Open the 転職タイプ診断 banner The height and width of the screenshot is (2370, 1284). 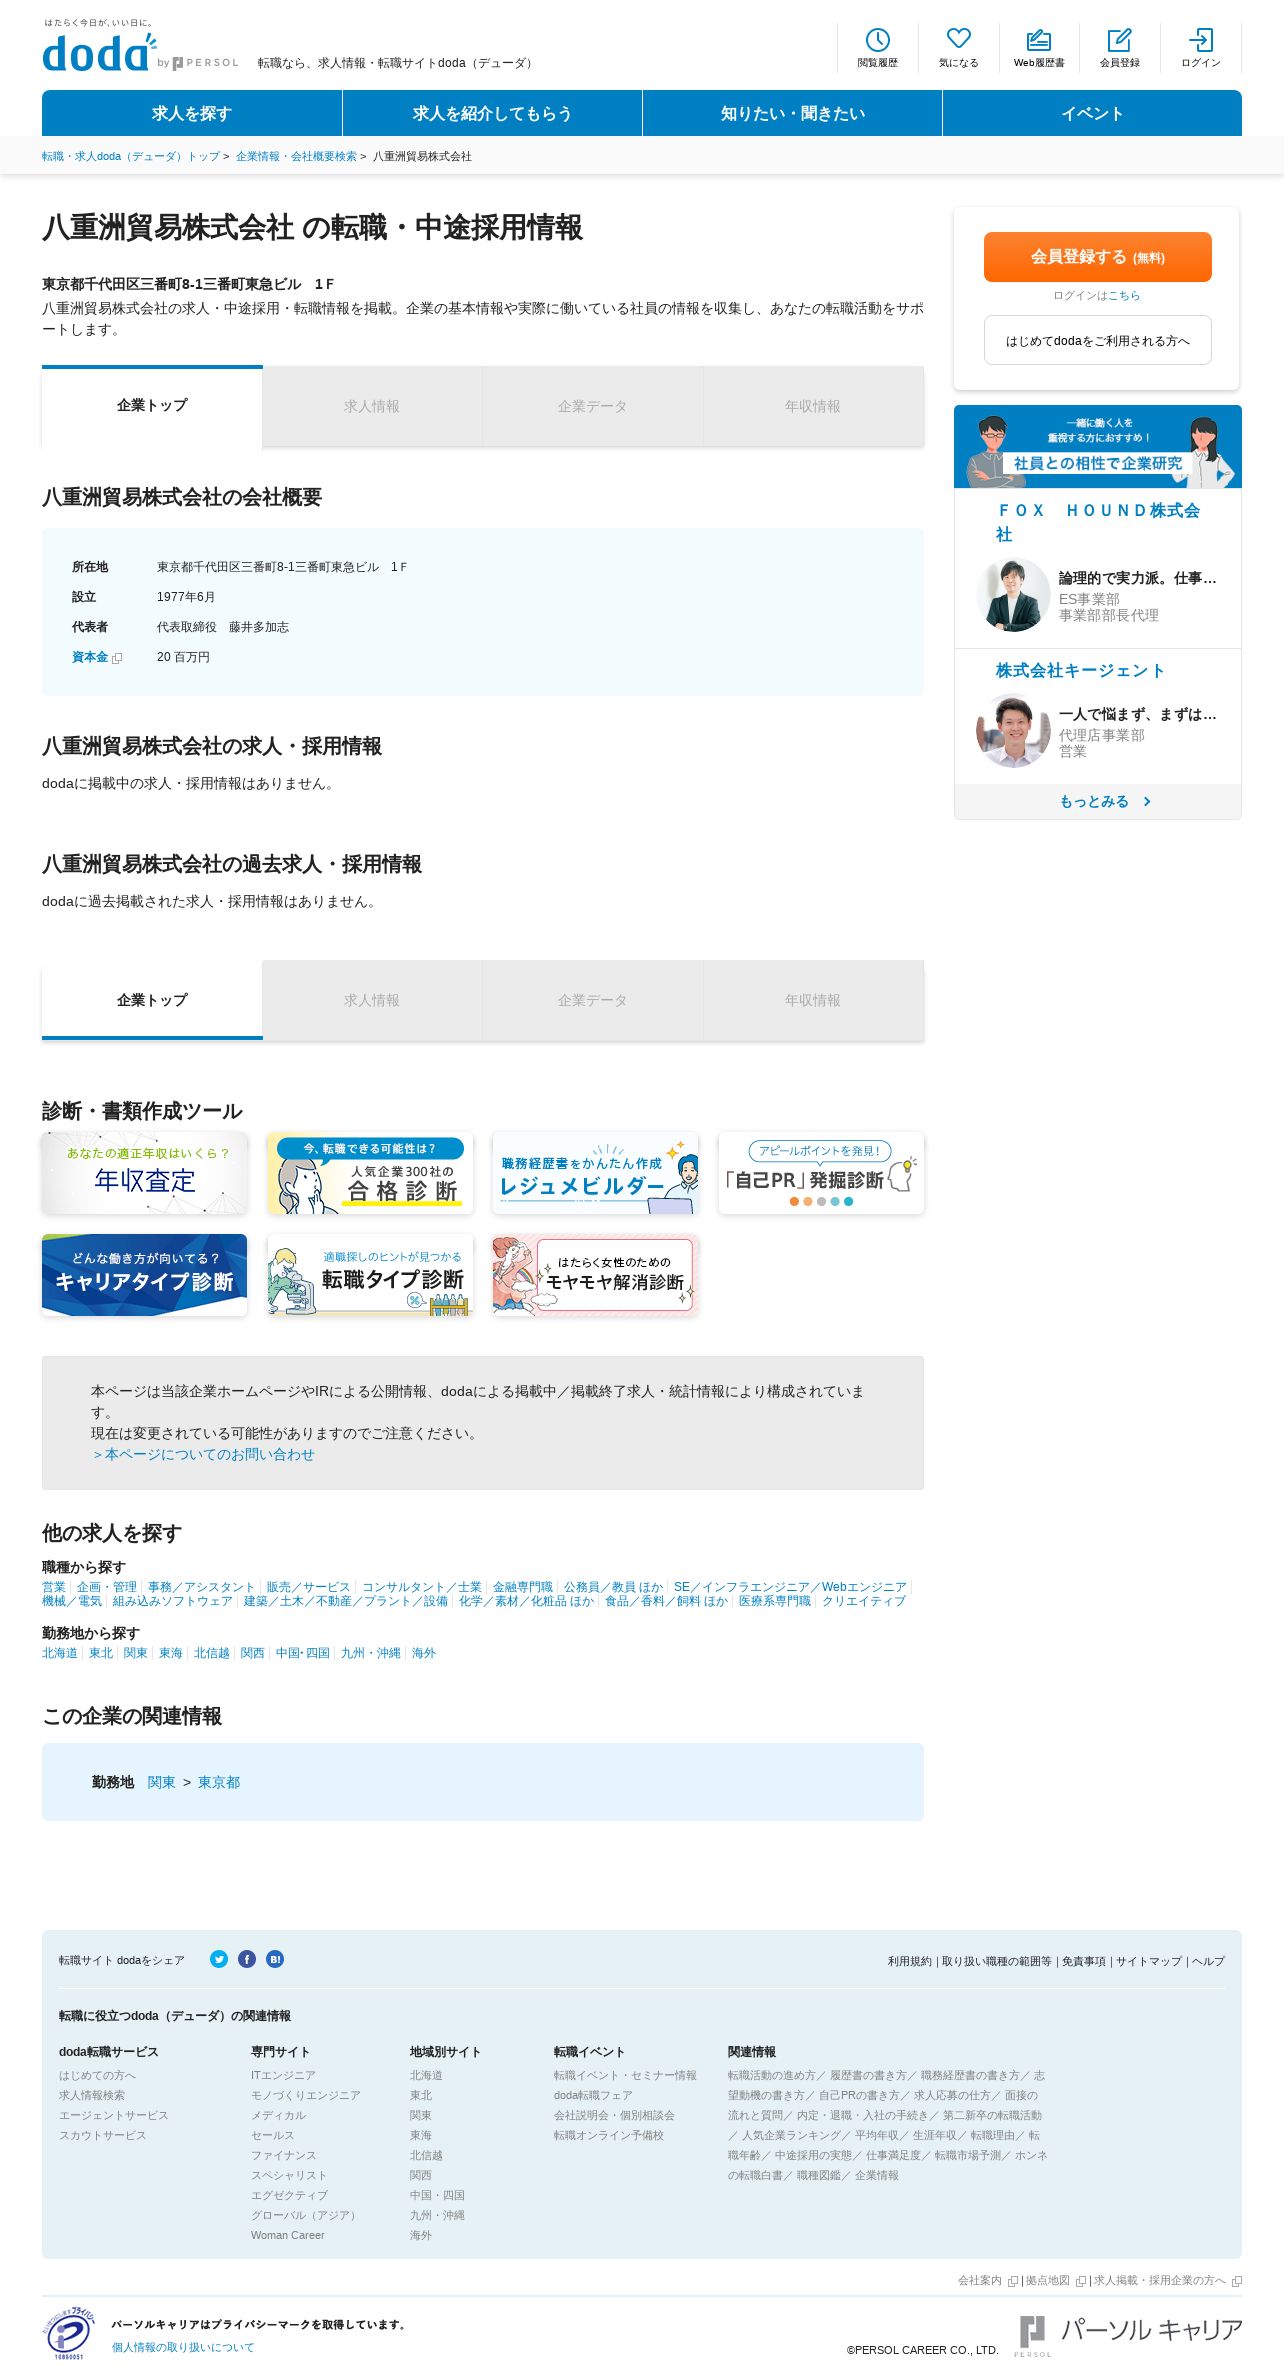point(370,1275)
